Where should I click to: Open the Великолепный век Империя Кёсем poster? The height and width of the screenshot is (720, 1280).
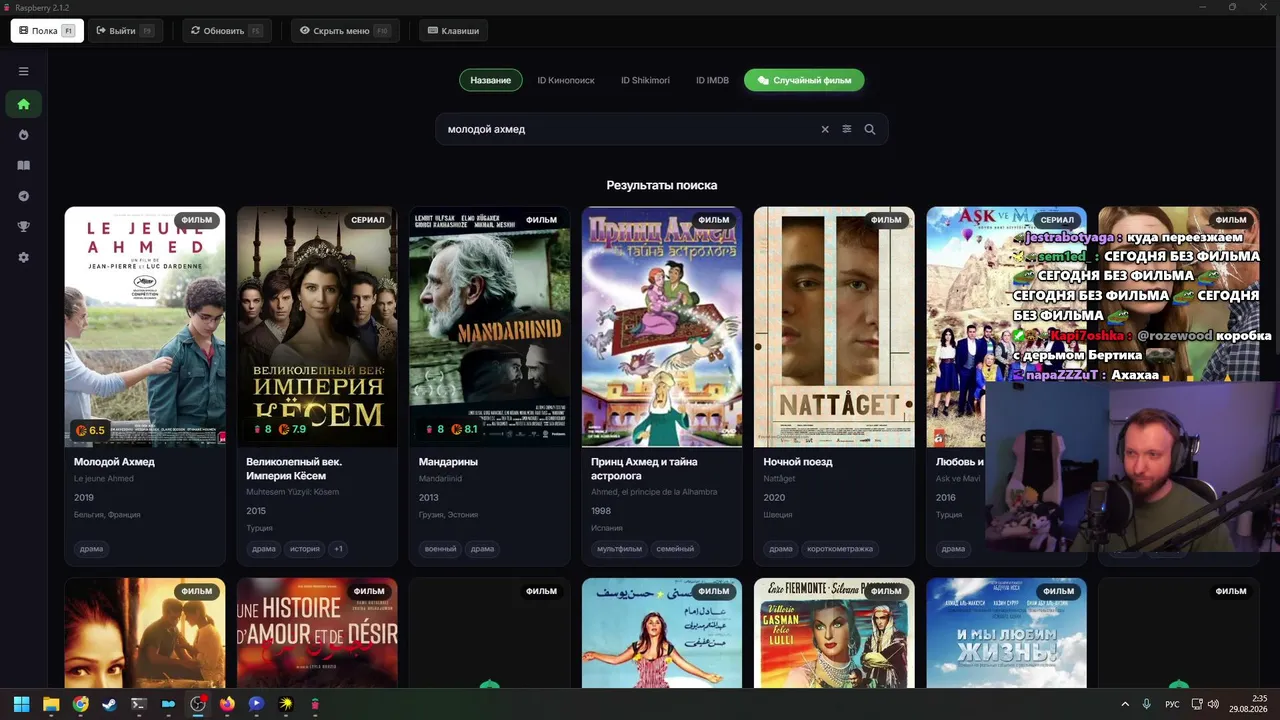(x=317, y=327)
